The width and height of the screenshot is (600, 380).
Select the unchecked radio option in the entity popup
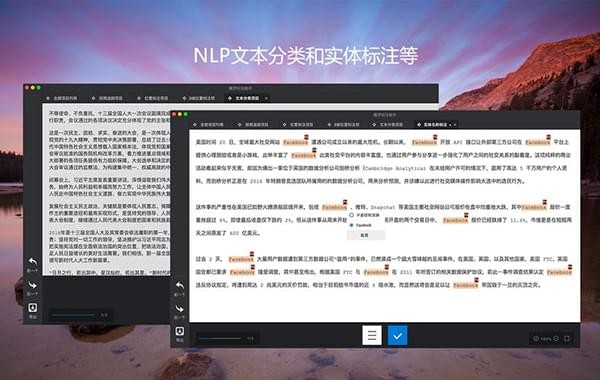click(352, 215)
